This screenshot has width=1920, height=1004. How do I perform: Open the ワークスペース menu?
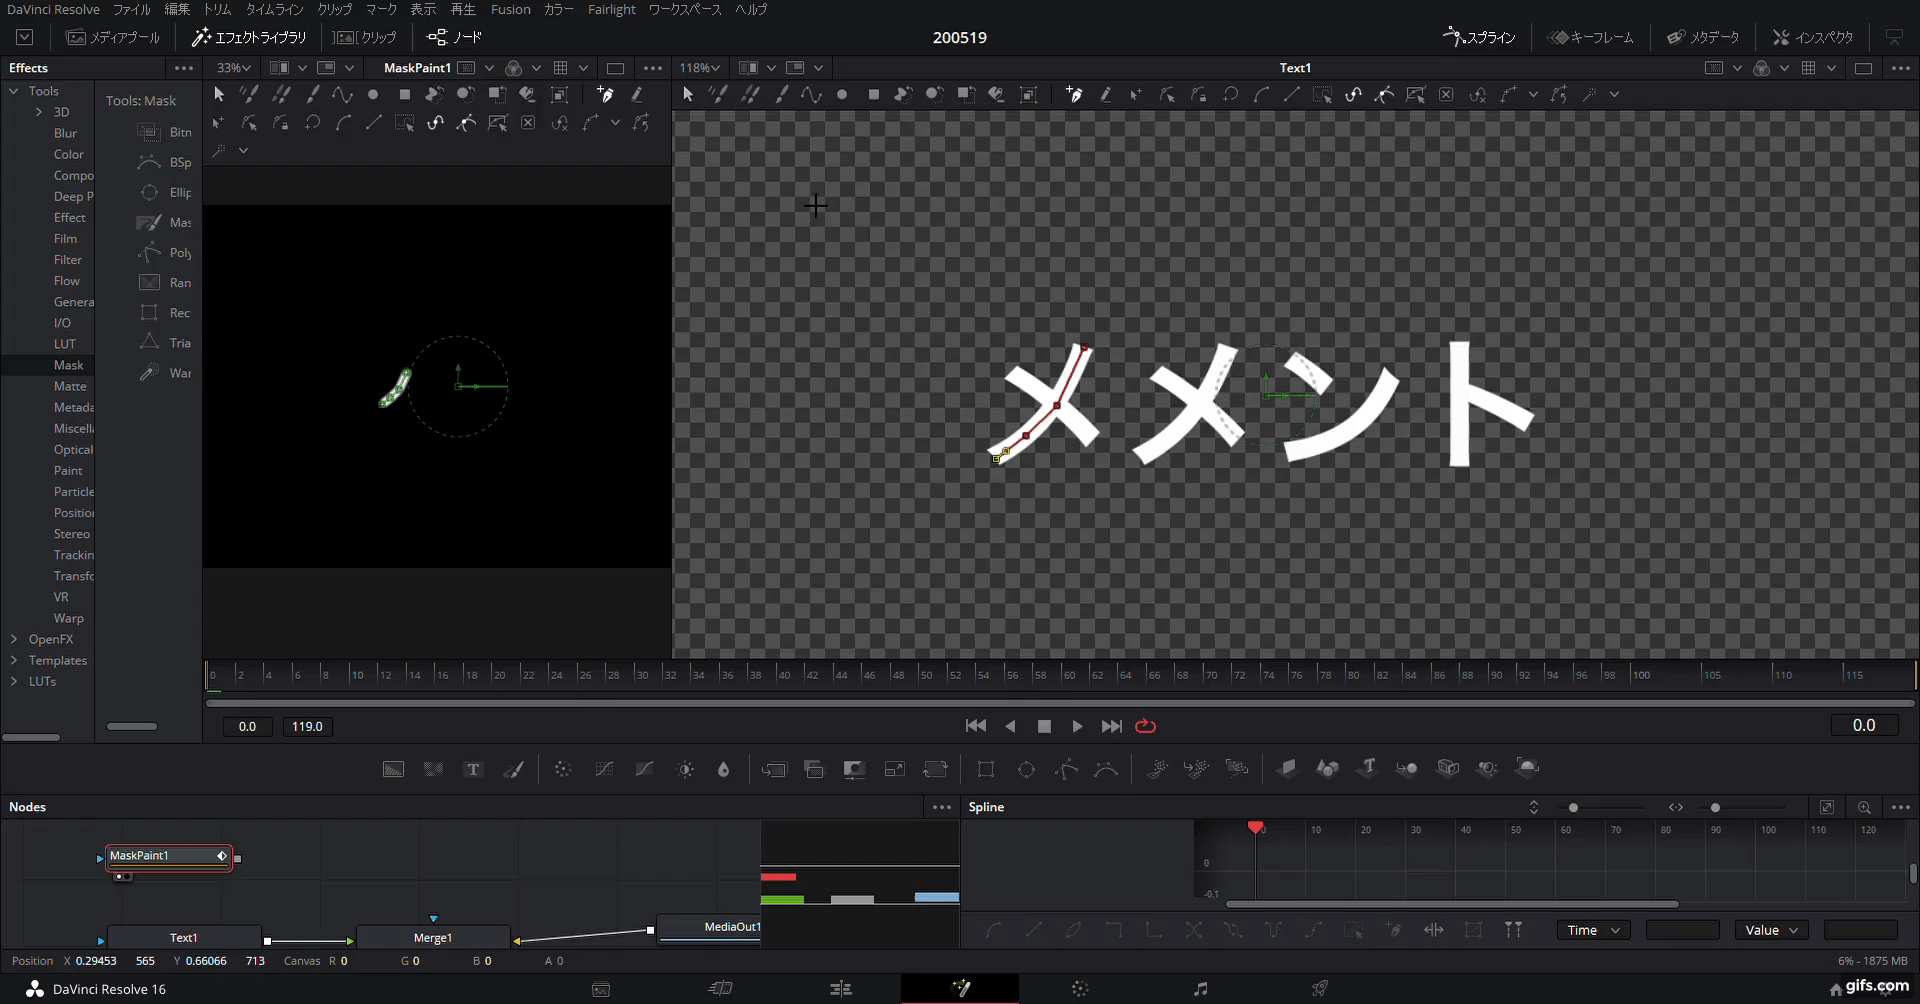(x=684, y=9)
